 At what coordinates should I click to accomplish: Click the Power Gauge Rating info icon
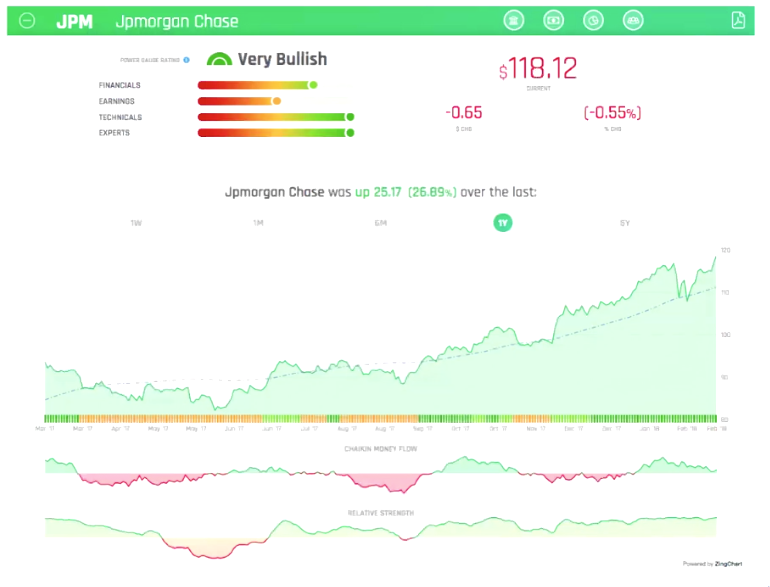[x=187, y=60]
